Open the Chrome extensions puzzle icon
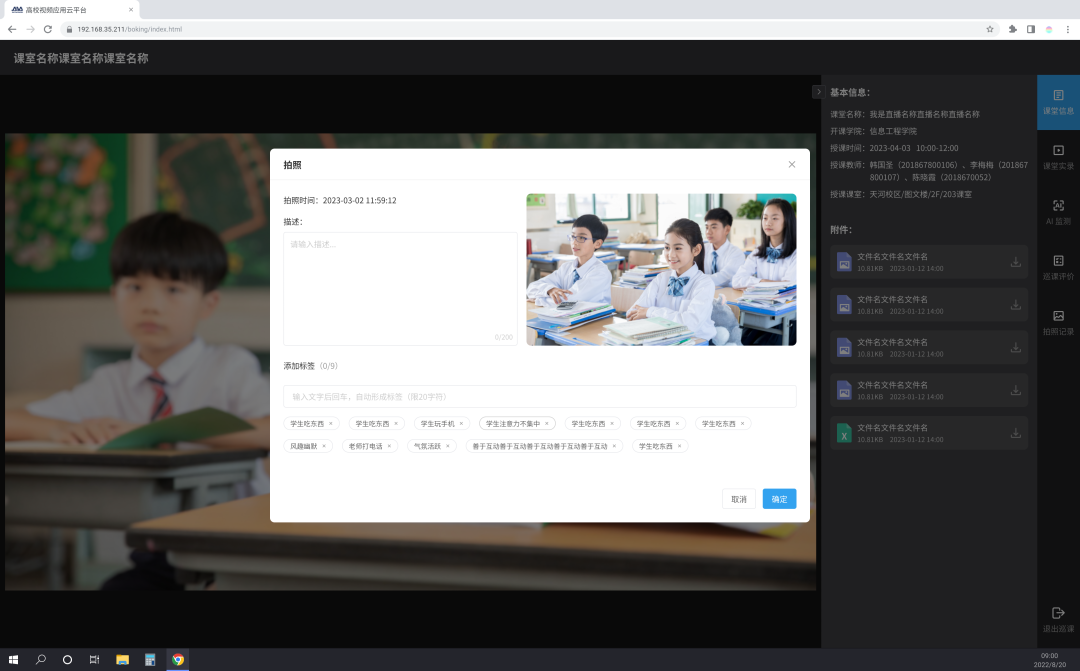The height and width of the screenshot is (671, 1080). coord(1012,29)
